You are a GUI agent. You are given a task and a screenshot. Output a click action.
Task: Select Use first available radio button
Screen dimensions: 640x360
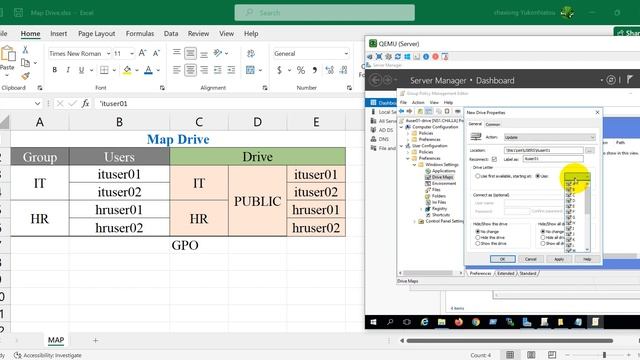click(x=477, y=176)
